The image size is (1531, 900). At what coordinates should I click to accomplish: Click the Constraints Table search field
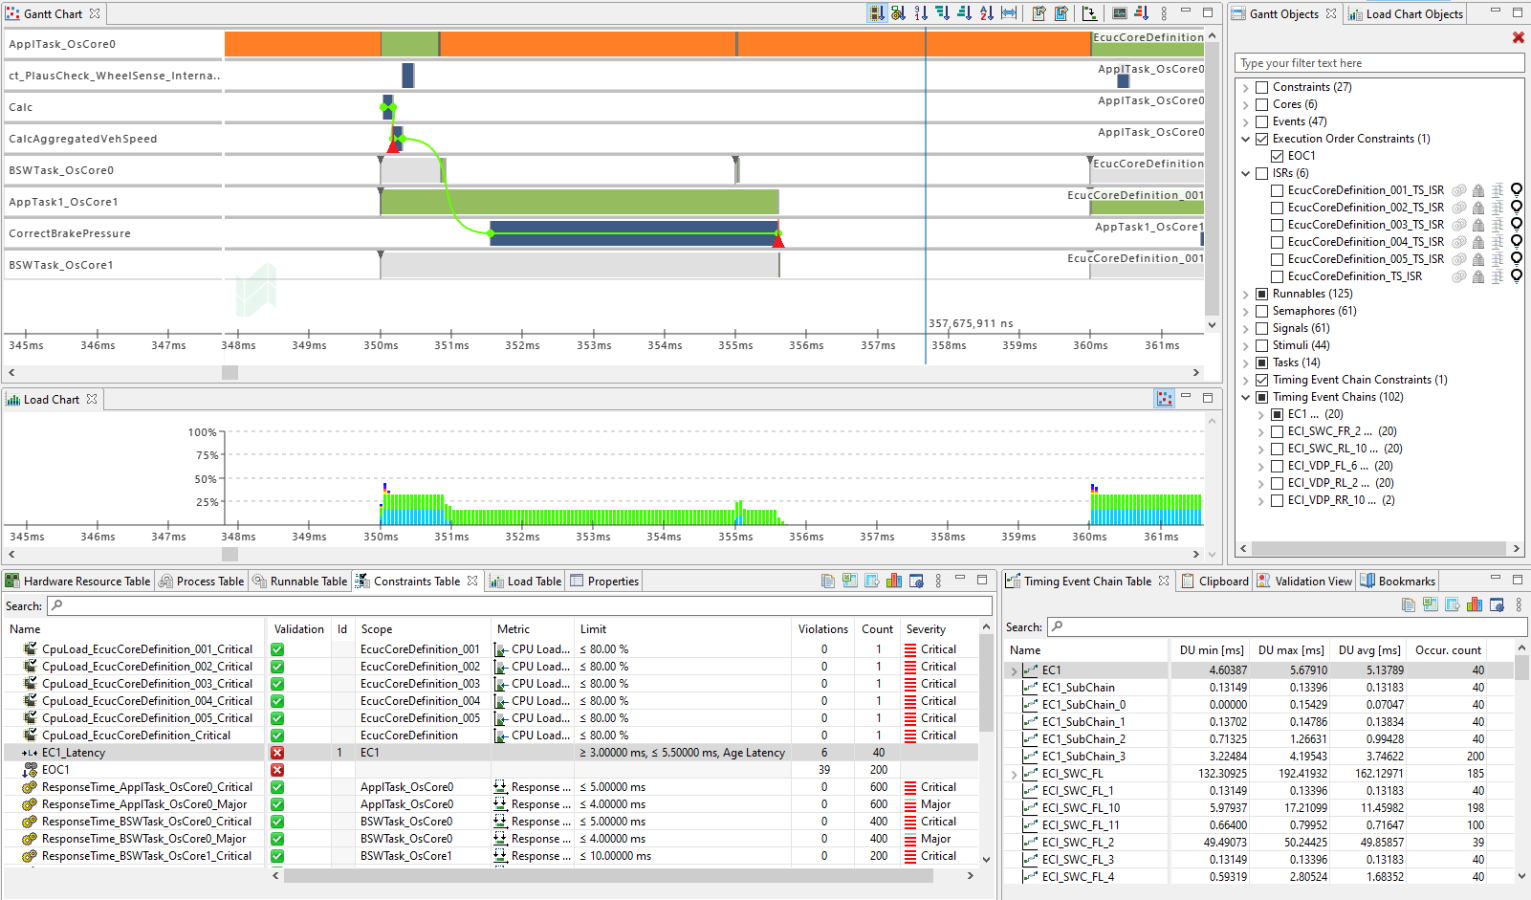[x=520, y=606]
